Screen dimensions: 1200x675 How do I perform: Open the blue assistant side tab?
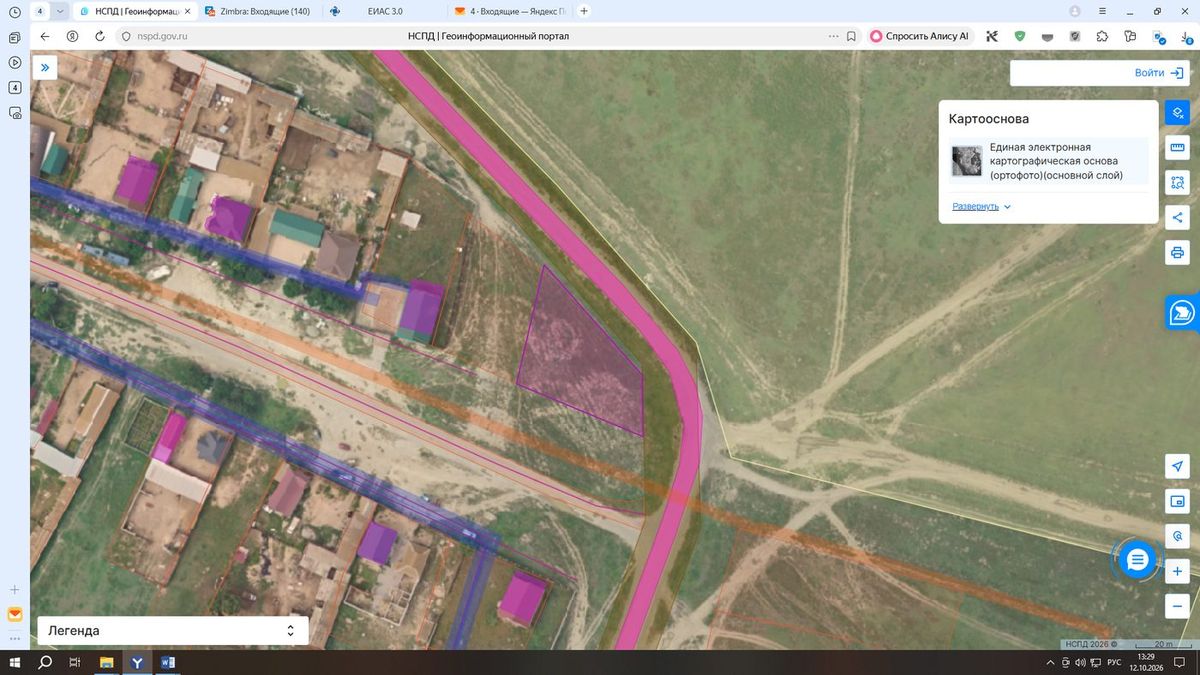click(1182, 313)
